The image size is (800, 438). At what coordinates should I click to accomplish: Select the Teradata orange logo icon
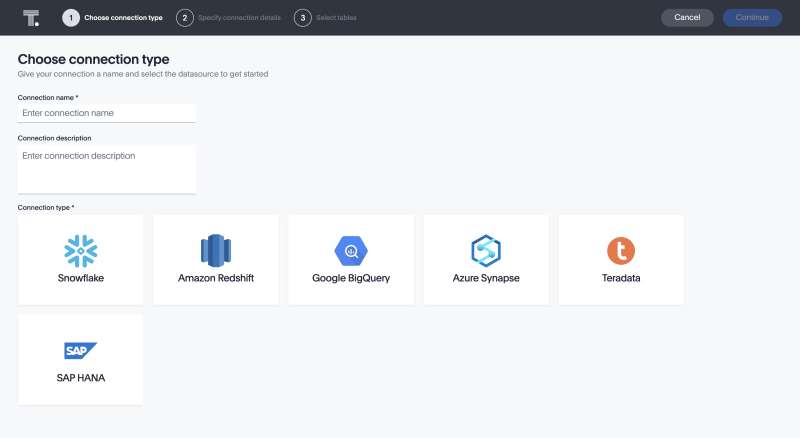(x=621, y=251)
